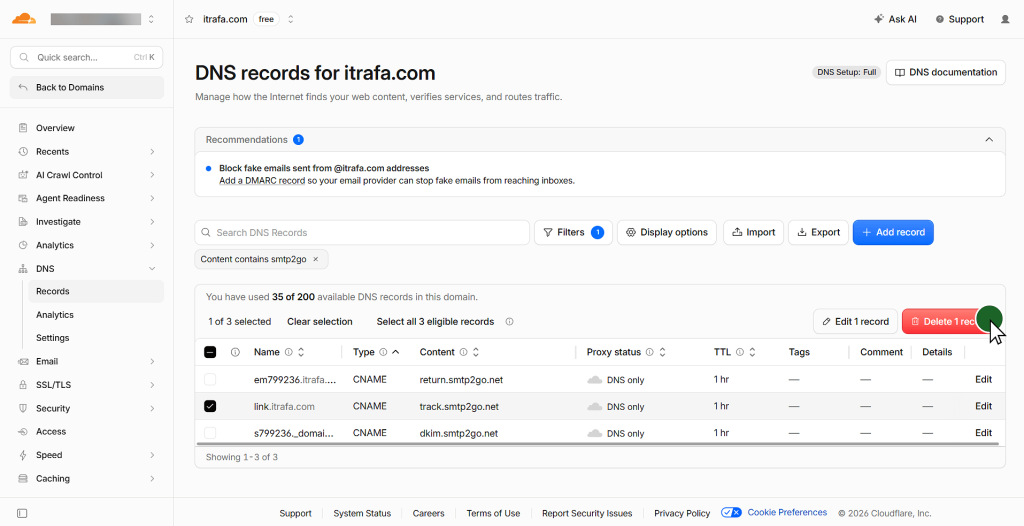1024x526 pixels.
Task: Expand the AI Crawl Control chevron
Action: click(152, 175)
